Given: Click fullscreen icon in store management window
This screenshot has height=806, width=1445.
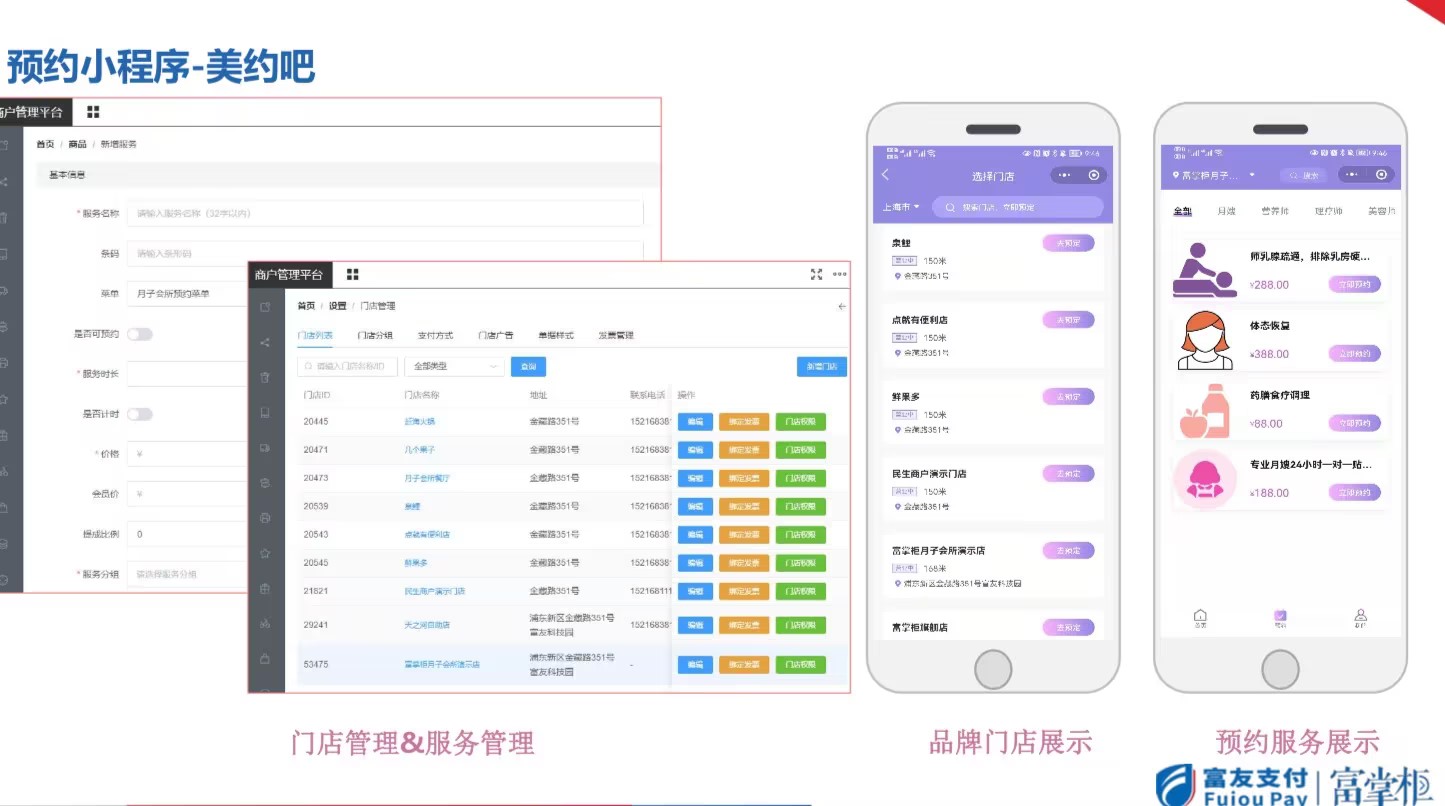Looking at the screenshot, I should (x=816, y=274).
